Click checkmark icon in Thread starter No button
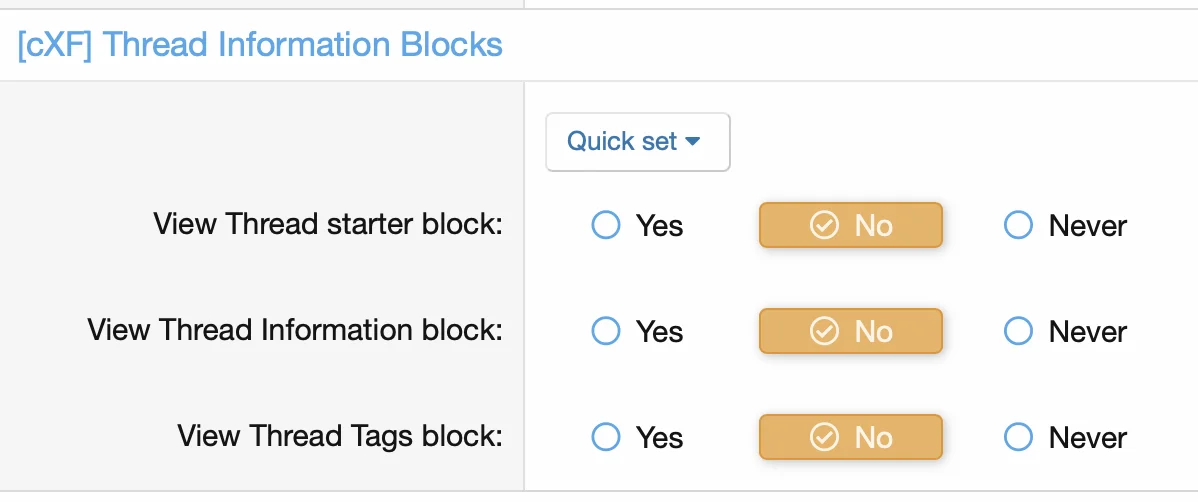The image size is (1198, 502). pyautogui.click(x=823, y=226)
